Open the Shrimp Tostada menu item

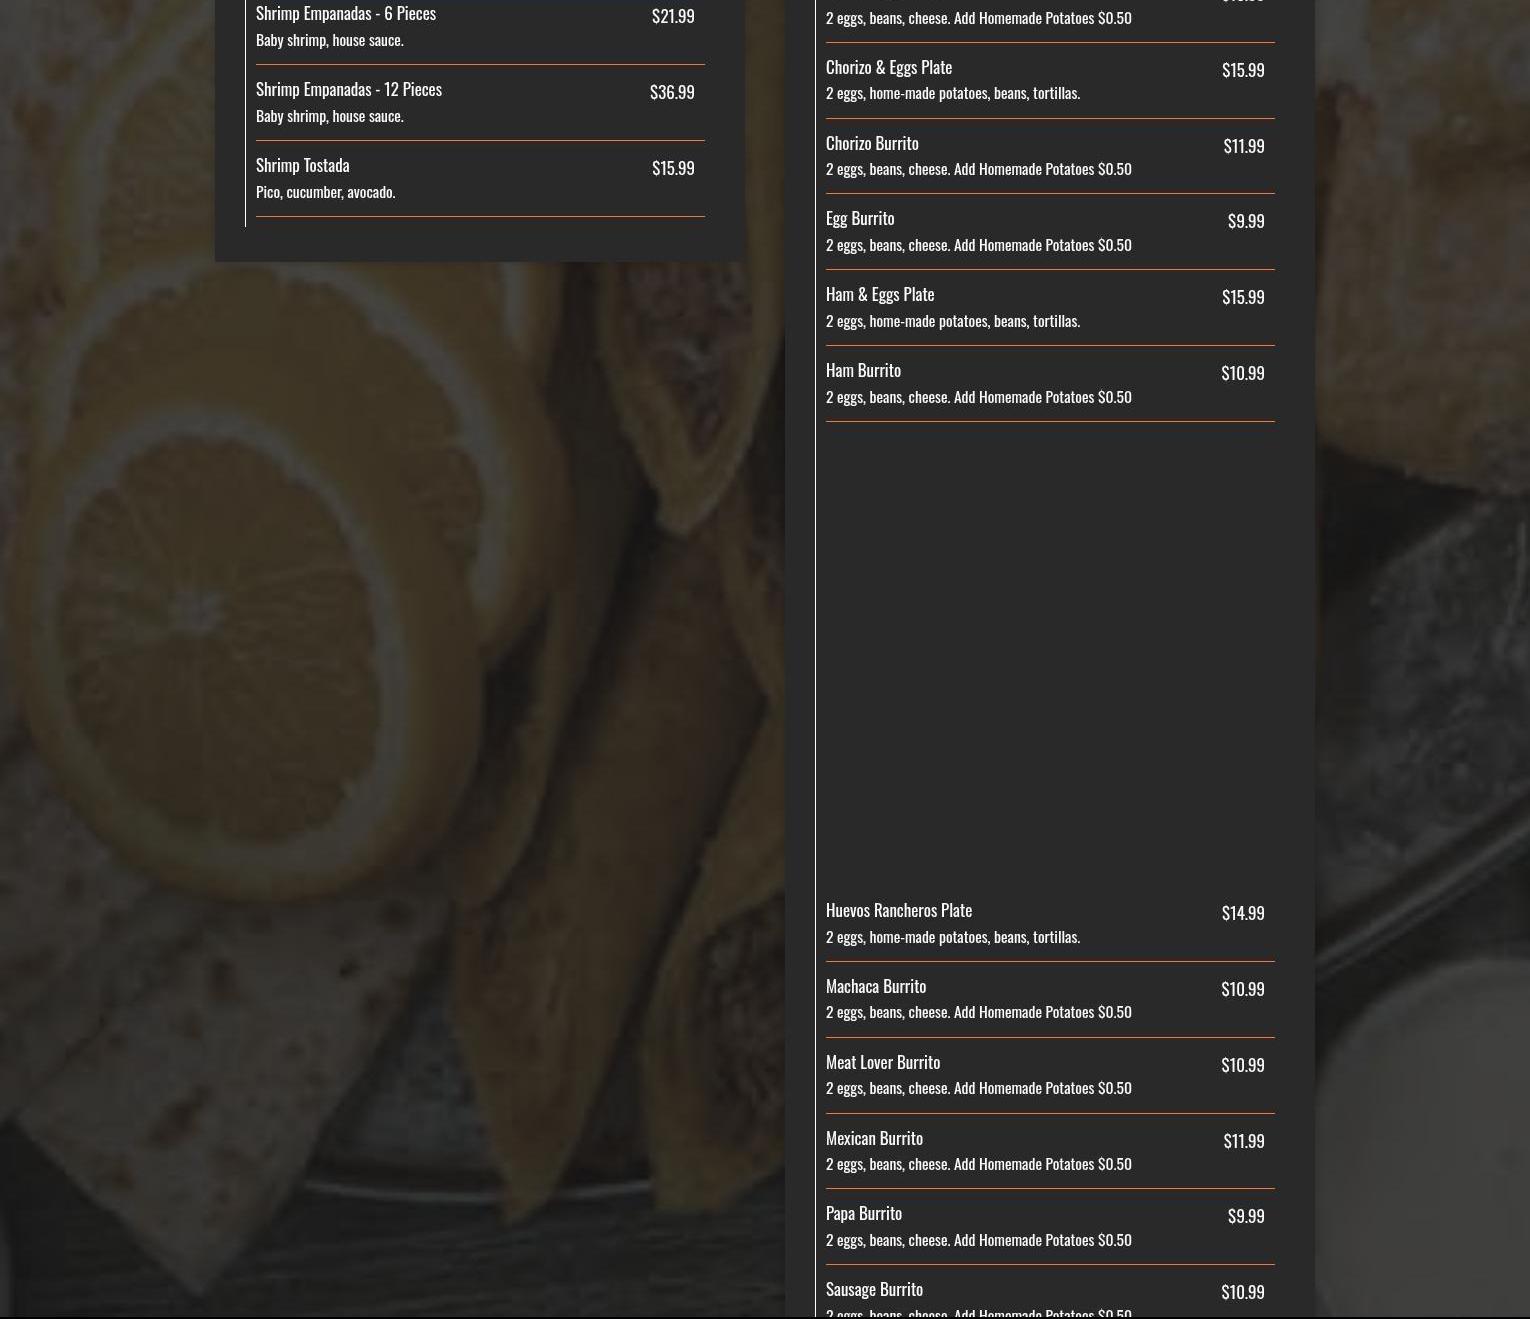click(302, 166)
